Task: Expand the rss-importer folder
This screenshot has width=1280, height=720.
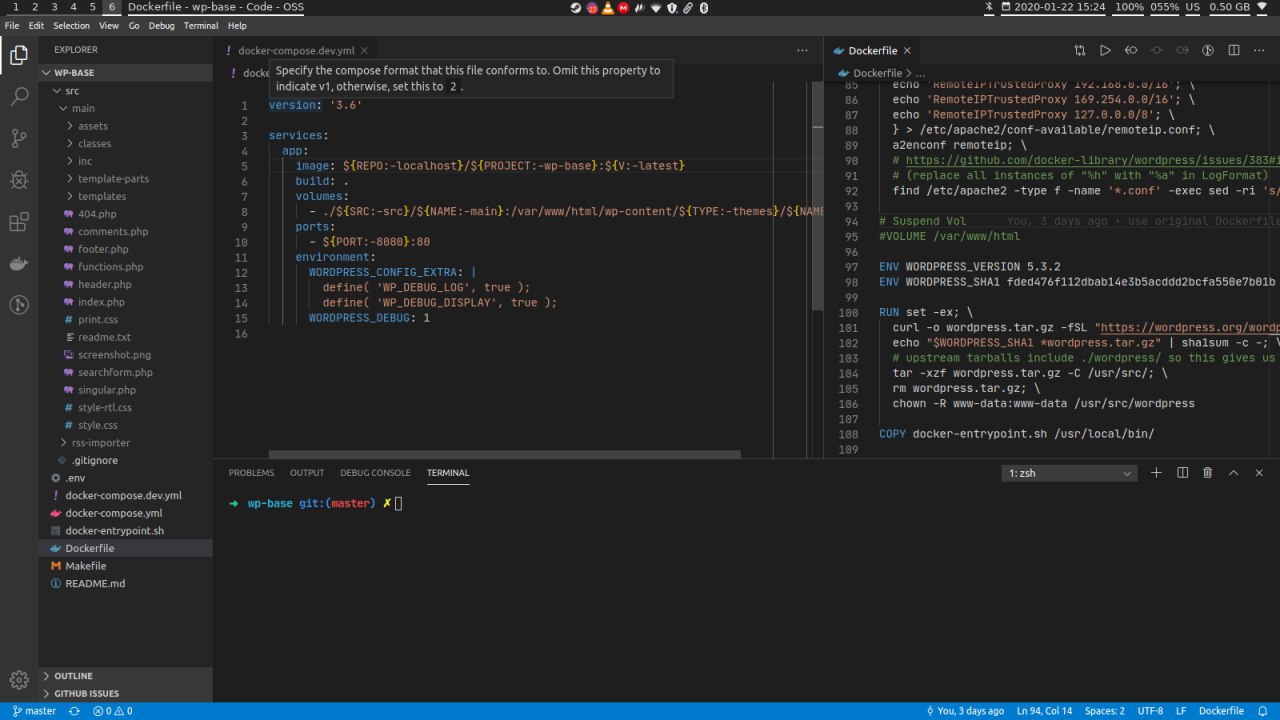Action: coord(125,442)
